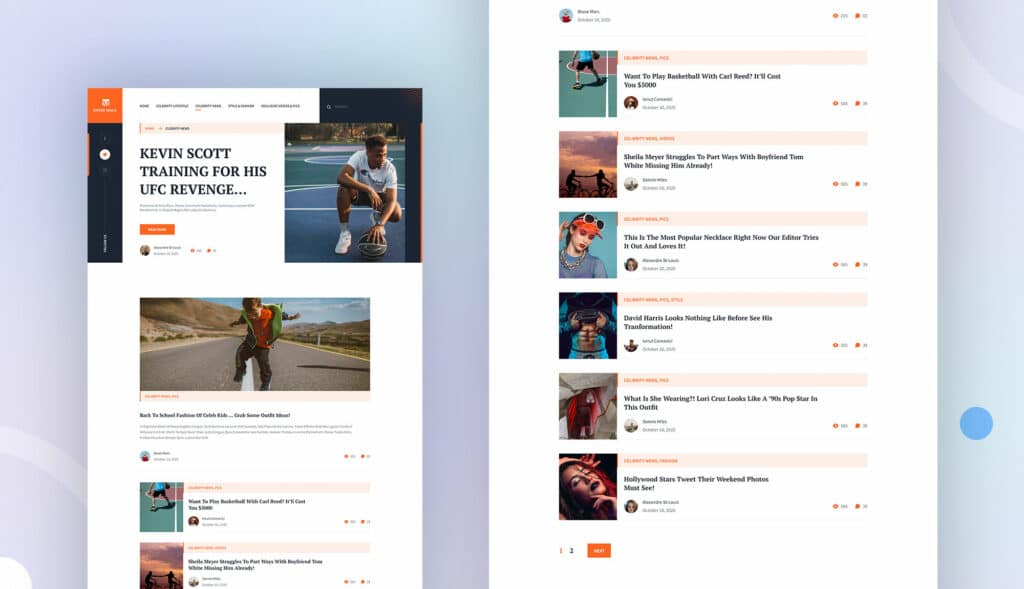
Task: Select the highlighted round social icon under Follow Us
Action: 104,153
